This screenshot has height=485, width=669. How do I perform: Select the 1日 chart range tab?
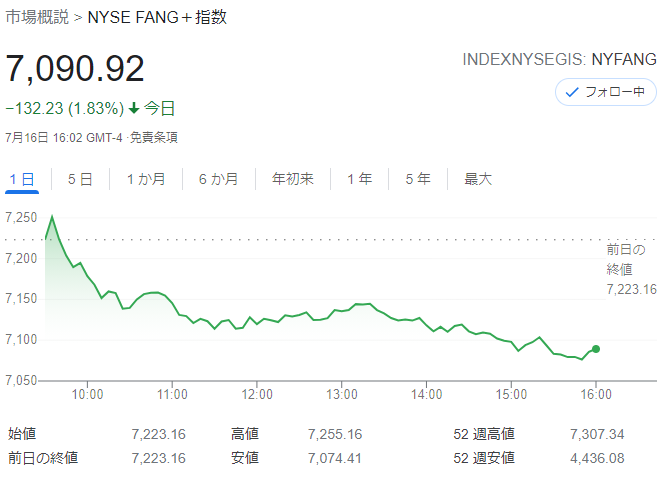pos(22,179)
